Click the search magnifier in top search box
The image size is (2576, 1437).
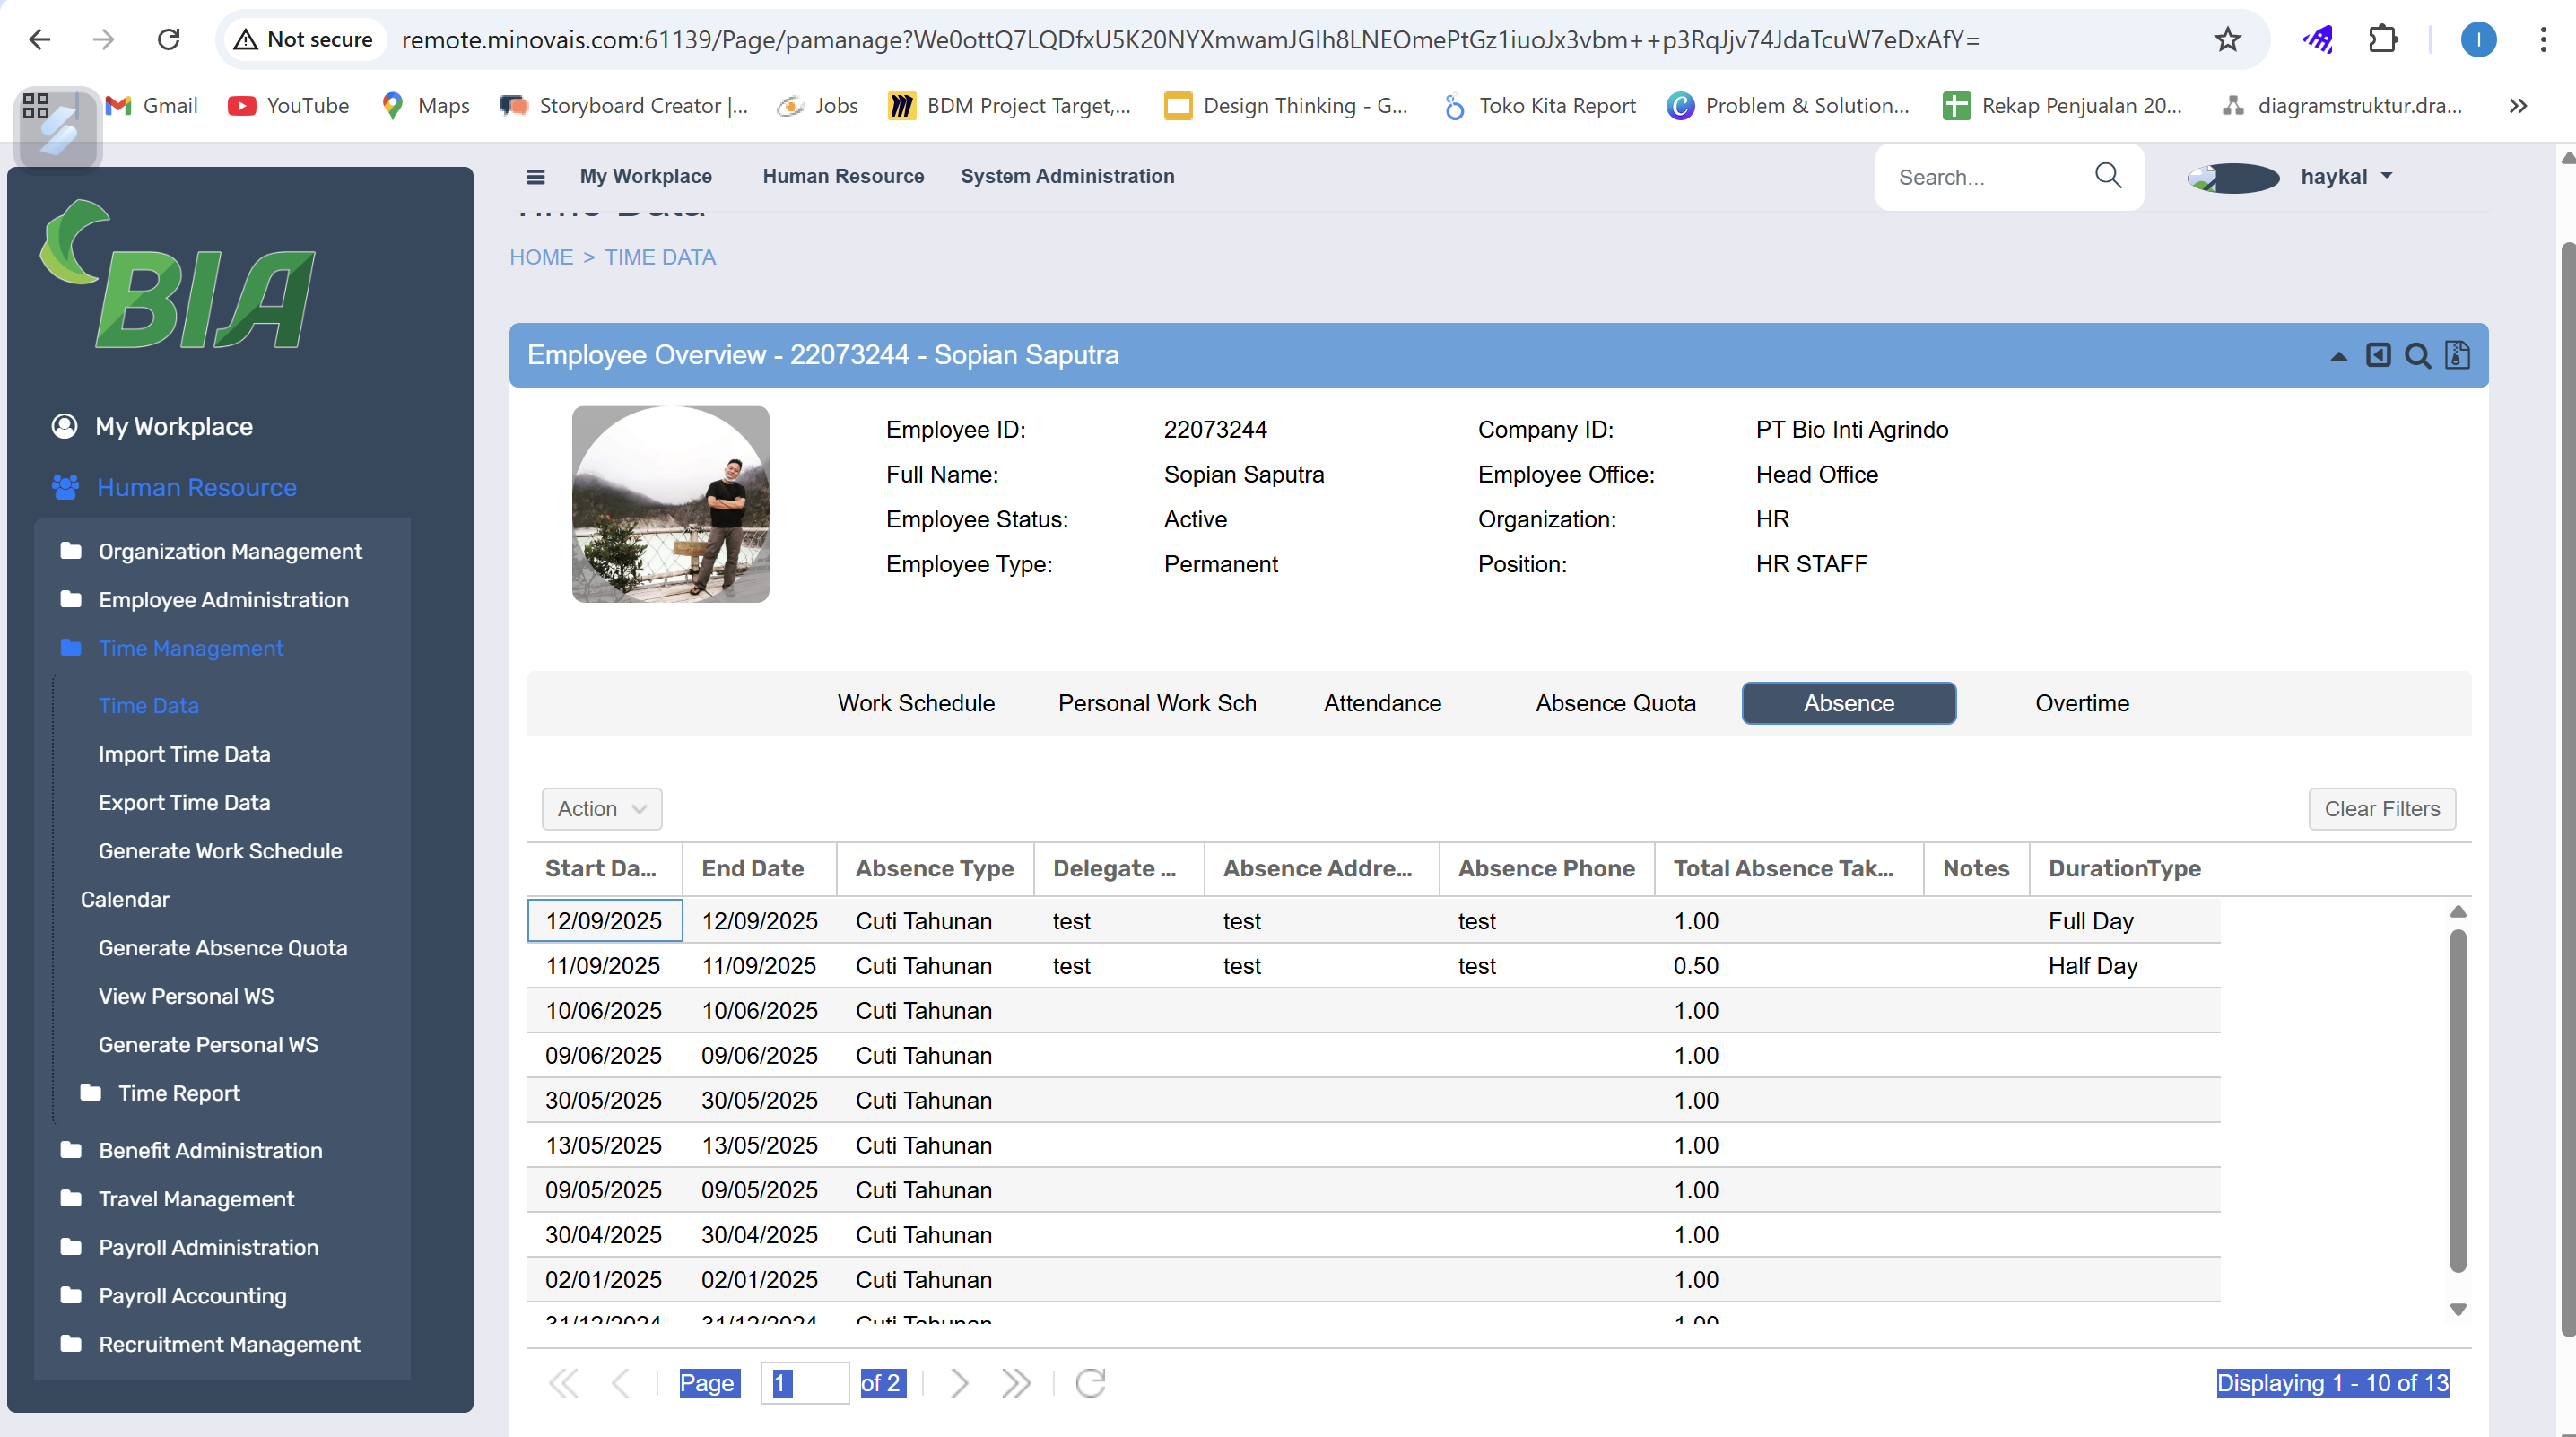coord(2108,176)
